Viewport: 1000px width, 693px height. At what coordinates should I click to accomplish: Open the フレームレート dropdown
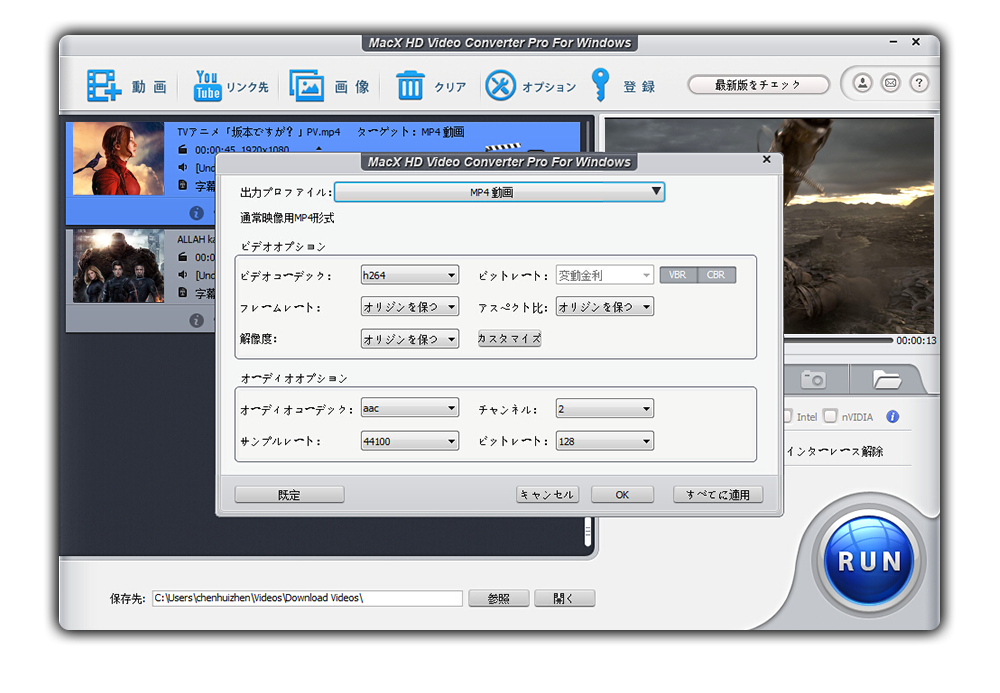pos(409,307)
